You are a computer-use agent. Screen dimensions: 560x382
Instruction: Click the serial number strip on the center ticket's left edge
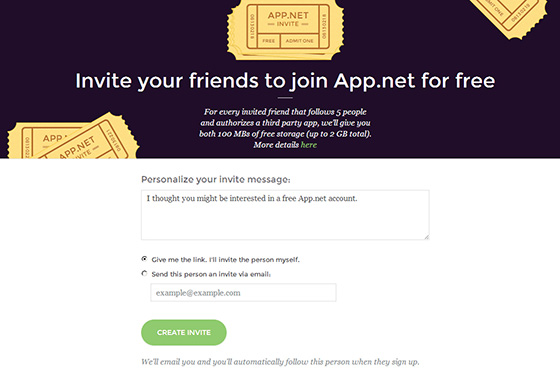tap(252, 26)
